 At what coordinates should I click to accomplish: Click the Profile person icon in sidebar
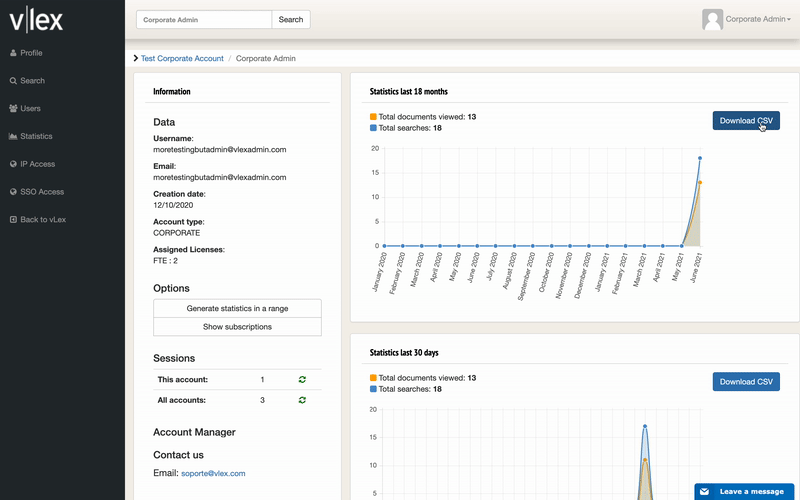(x=13, y=53)
